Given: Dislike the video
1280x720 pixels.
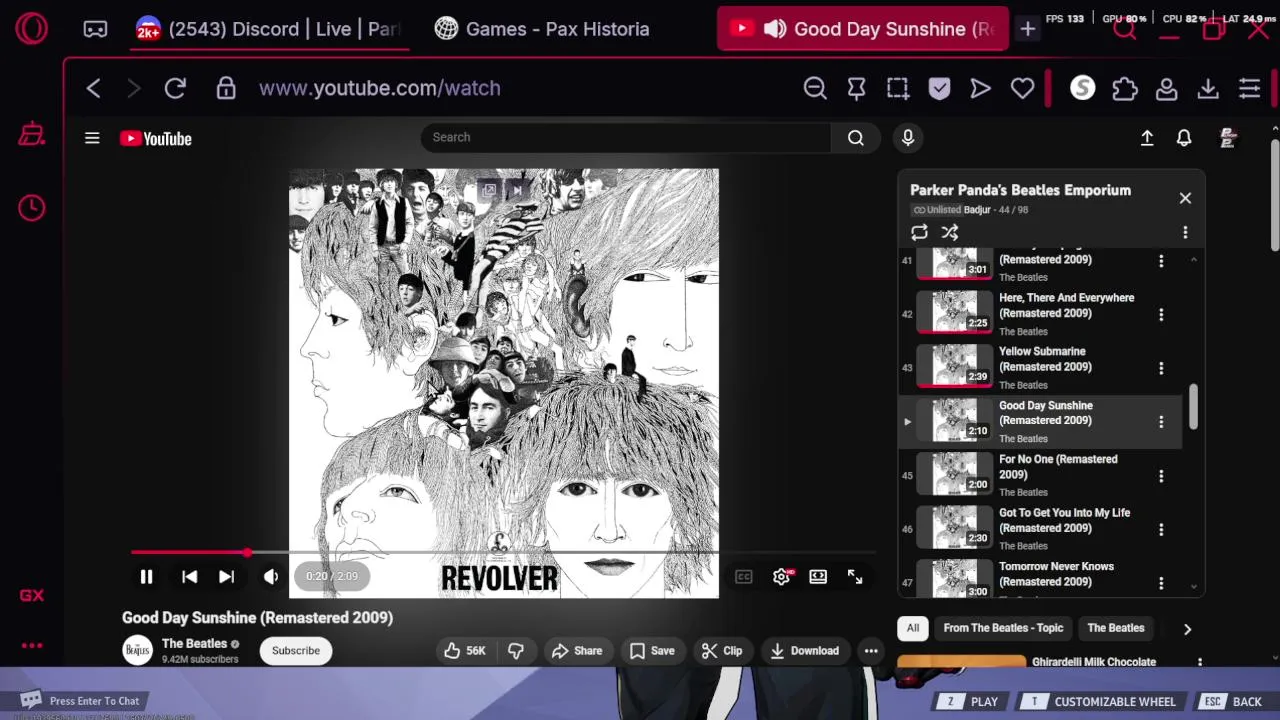Looking at the screenshot, I should pyautogui.click(x=516, y=650).
